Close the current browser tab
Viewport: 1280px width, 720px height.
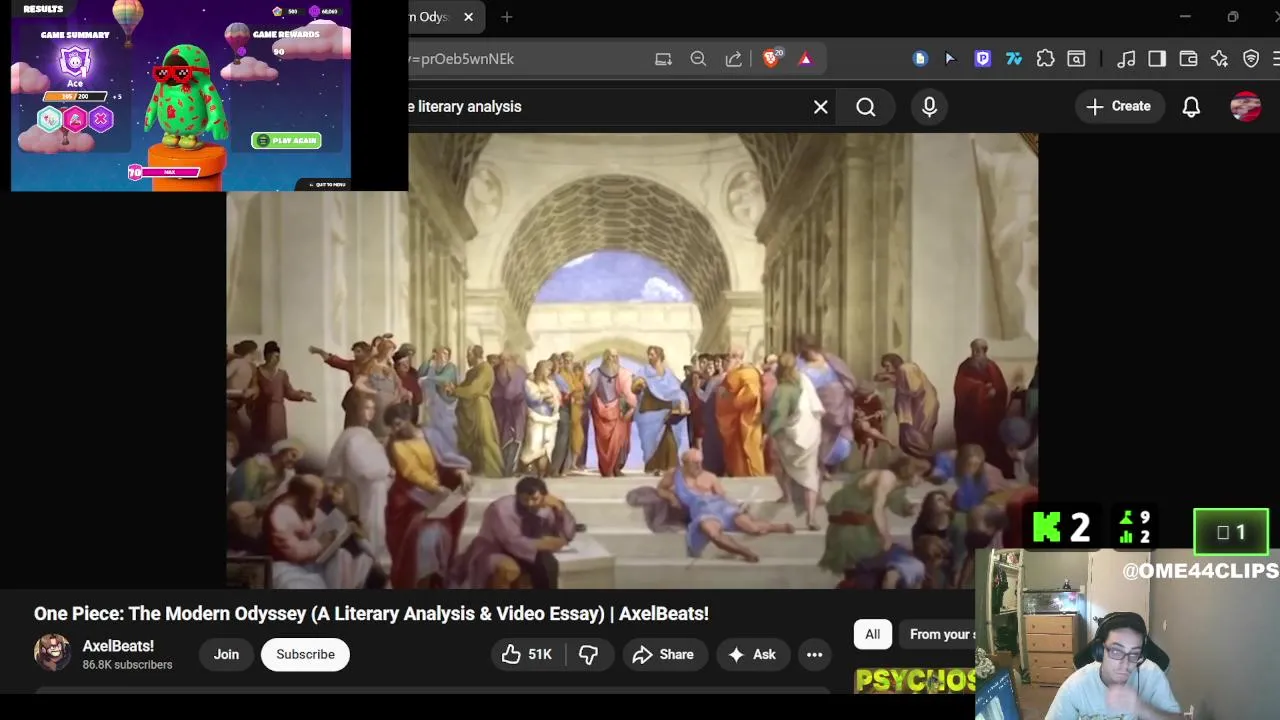(468, 17)
